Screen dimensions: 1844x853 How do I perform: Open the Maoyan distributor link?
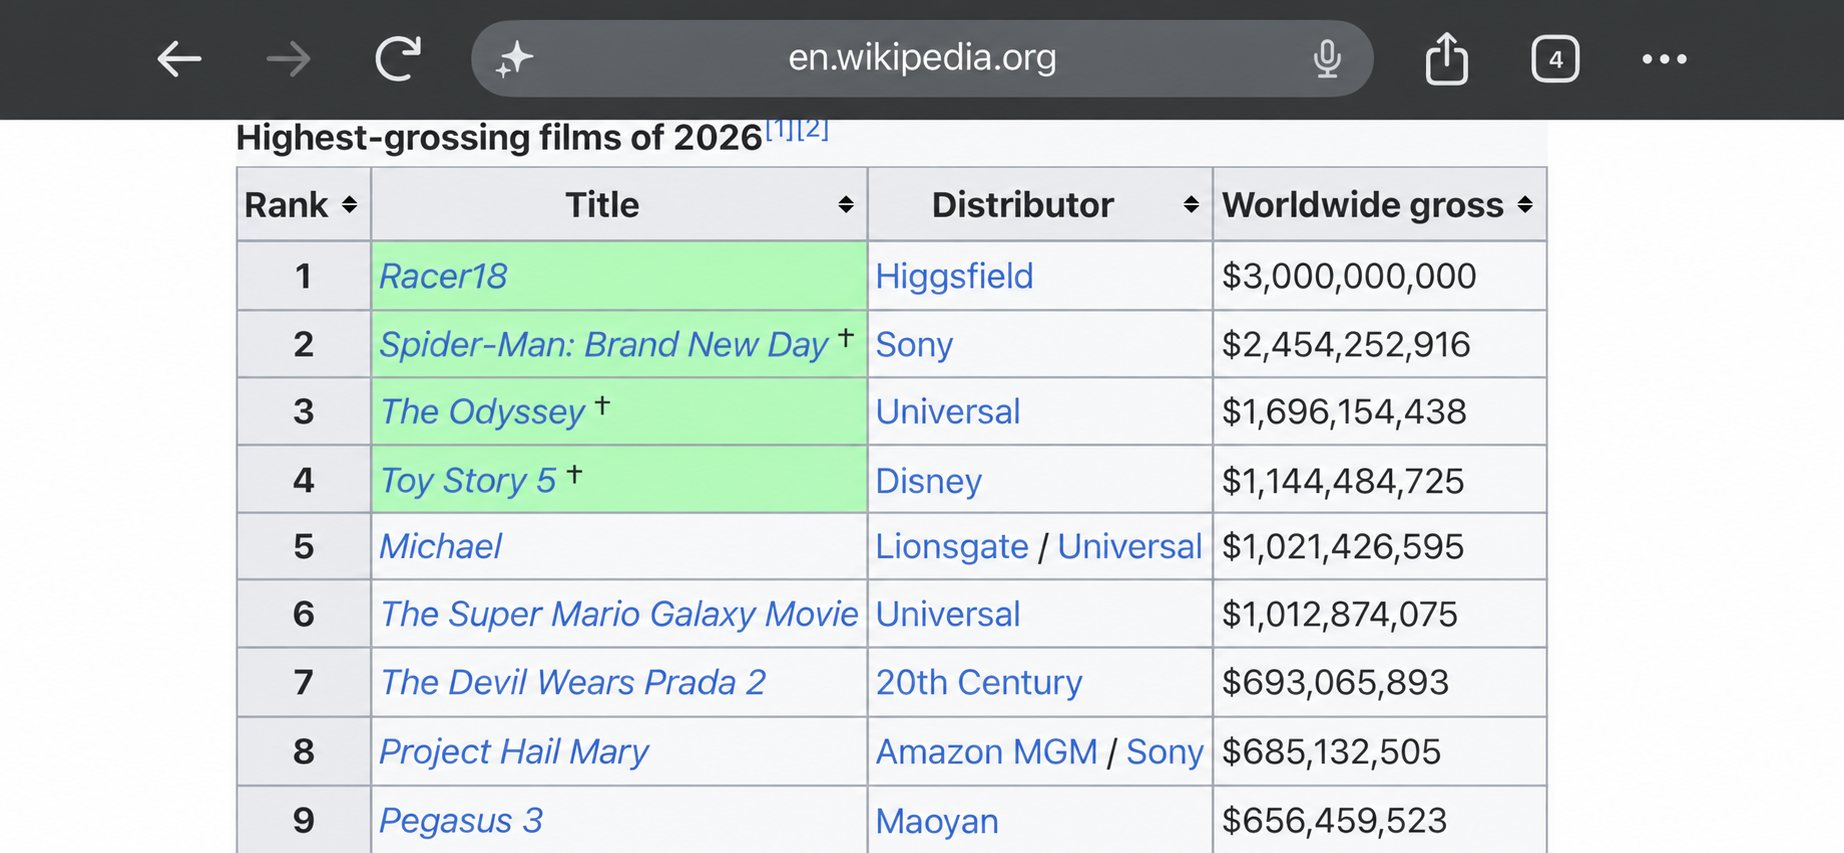point(937,821)
